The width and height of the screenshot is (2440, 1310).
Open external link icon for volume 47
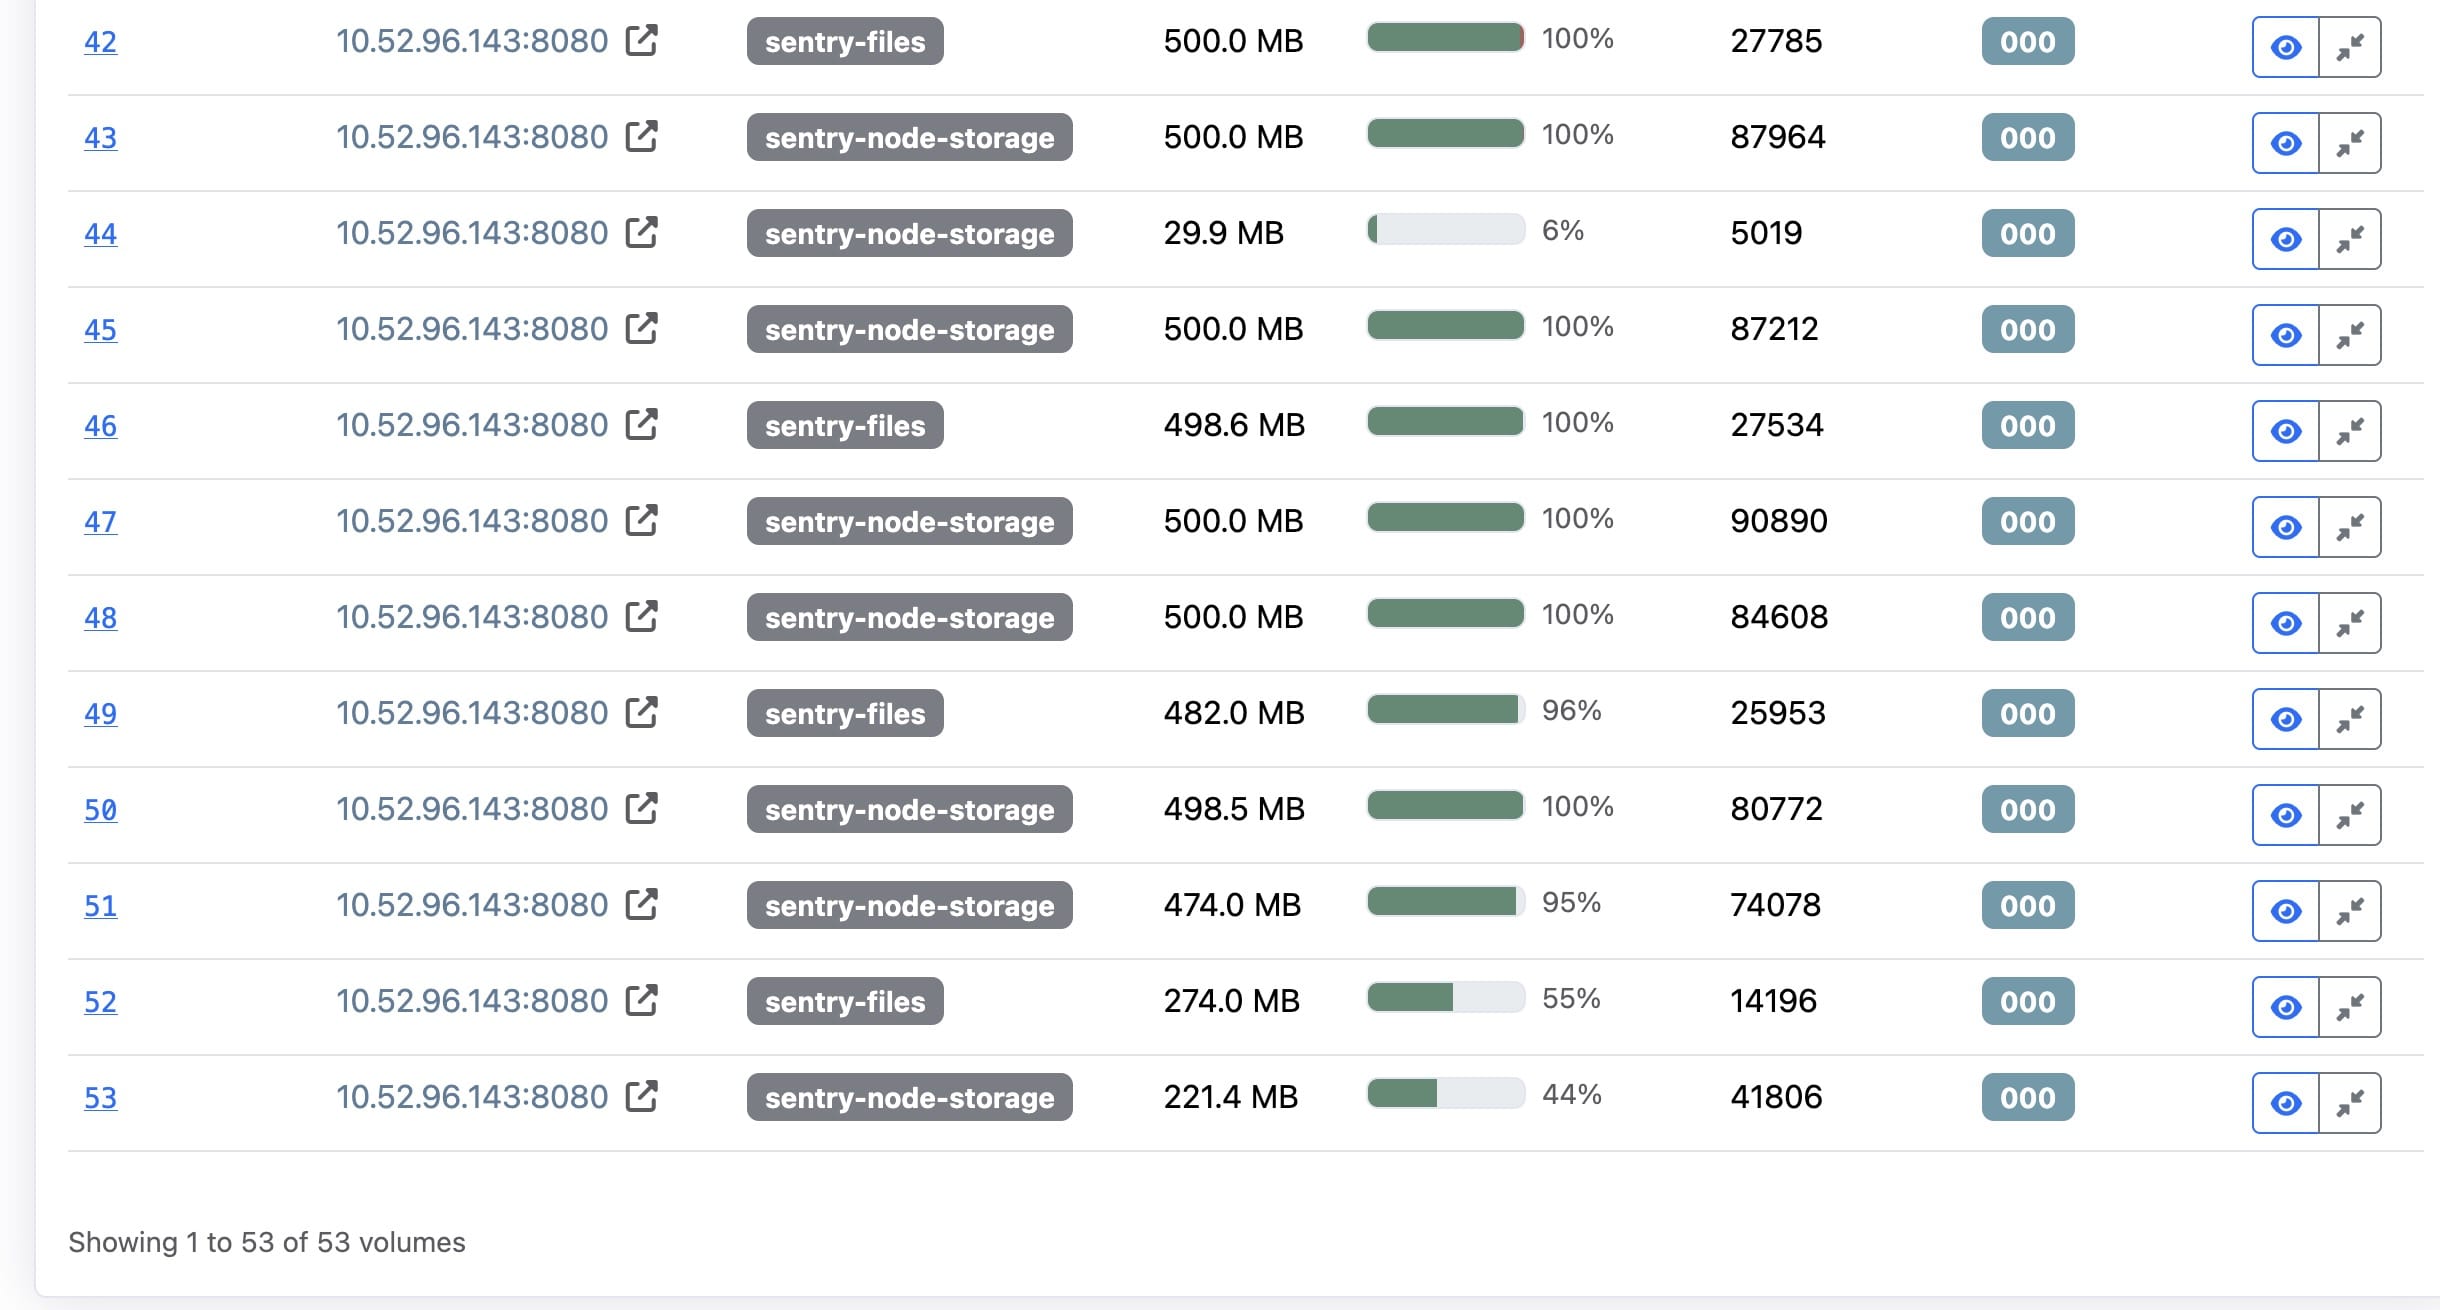(641, 521)
